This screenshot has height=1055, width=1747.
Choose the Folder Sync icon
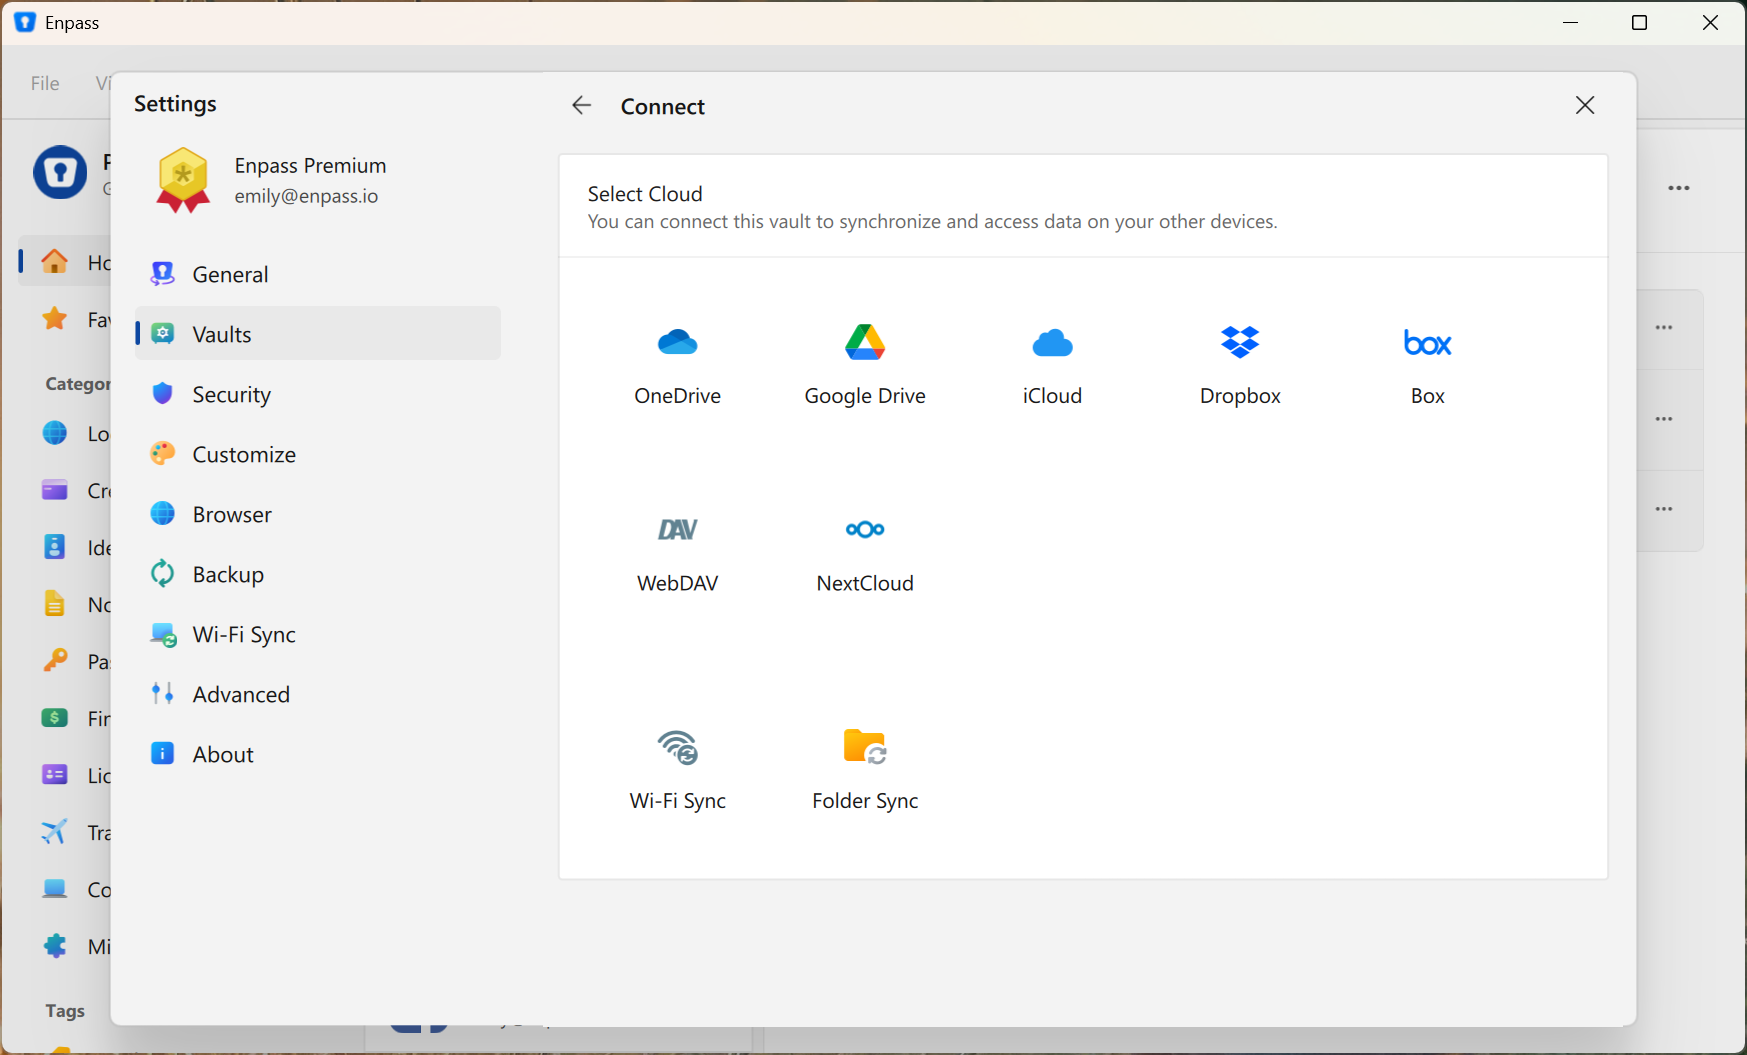(865, 747)
